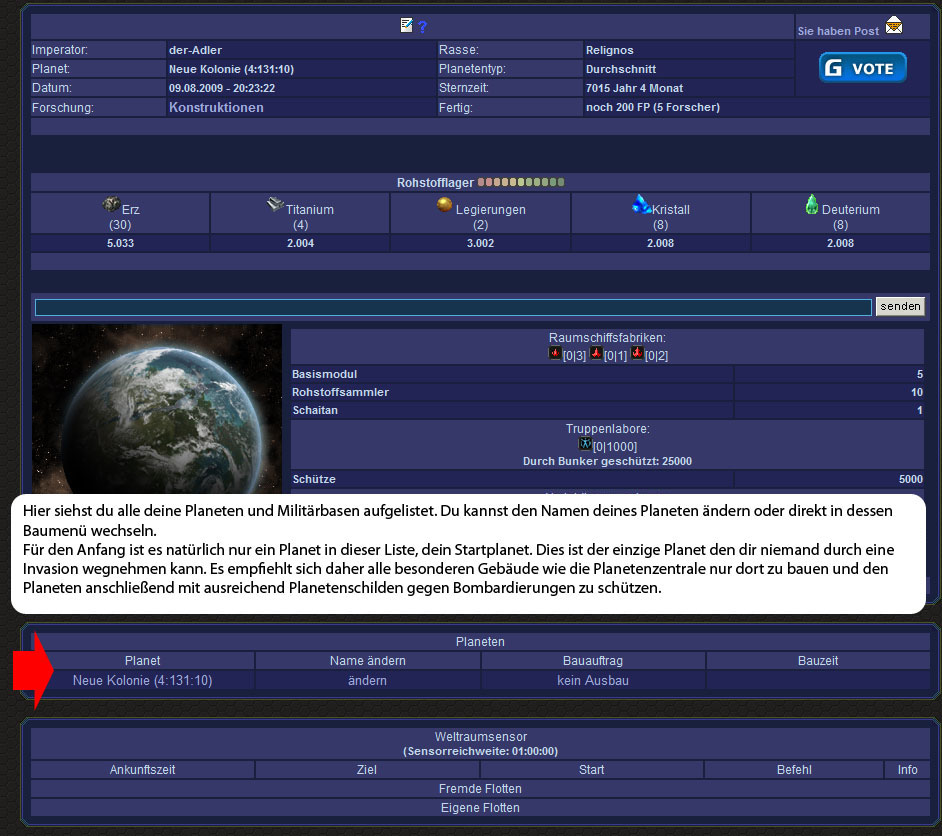Open the mail envelope icon
The height and width of the screenshot is (836, 942).
893,26
